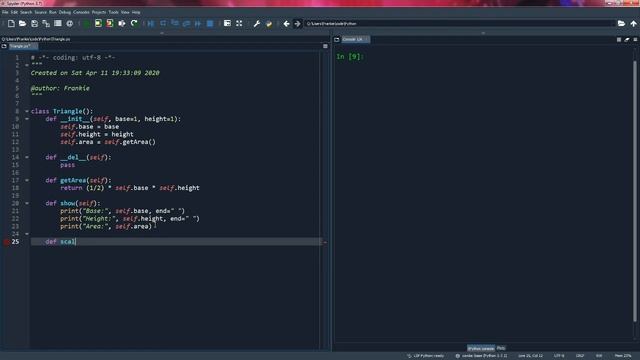Open the console pane options menu
The height and width of the screenshot is (360, 640).
point(635,40)
